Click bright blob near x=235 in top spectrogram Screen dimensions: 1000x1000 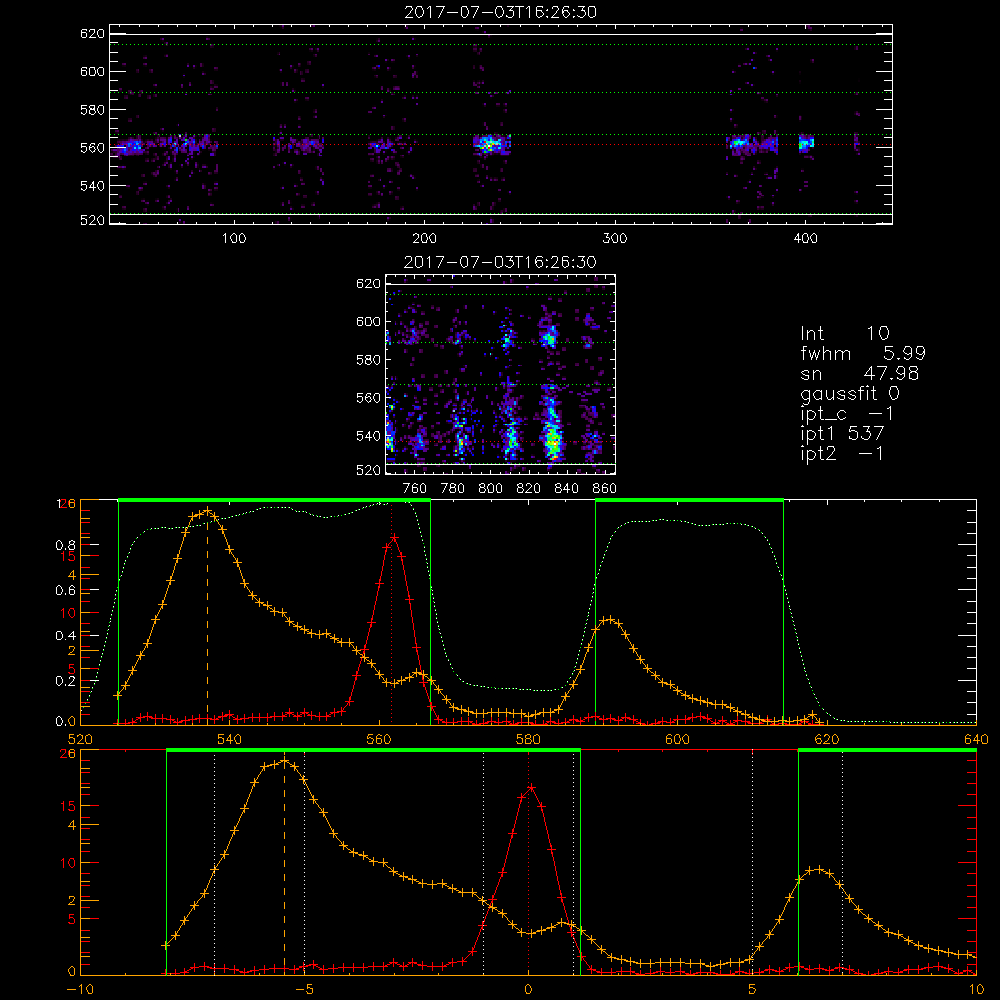click(490, 145)
